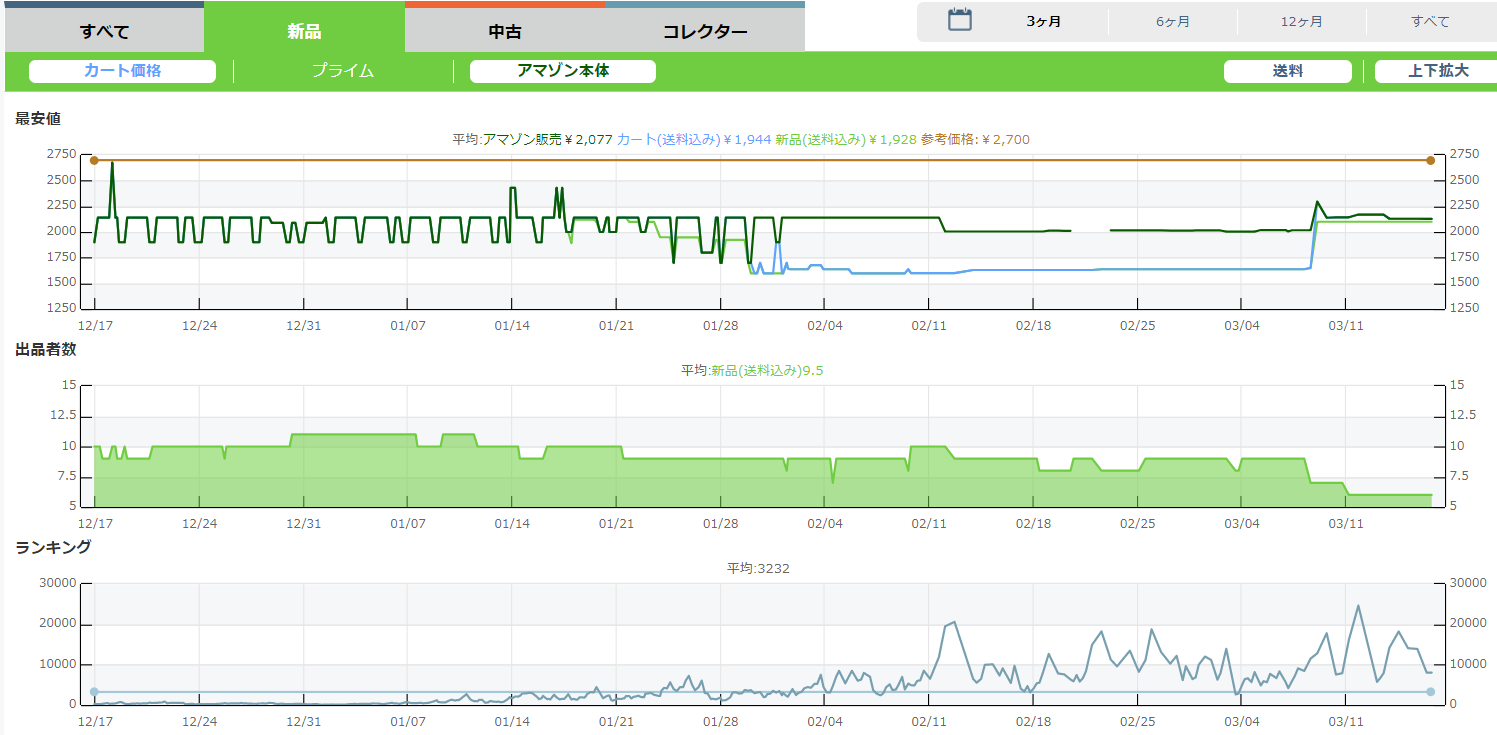Toggle the 送料 shipping option
1497x735 pixels.
(x=1287, y=71)
